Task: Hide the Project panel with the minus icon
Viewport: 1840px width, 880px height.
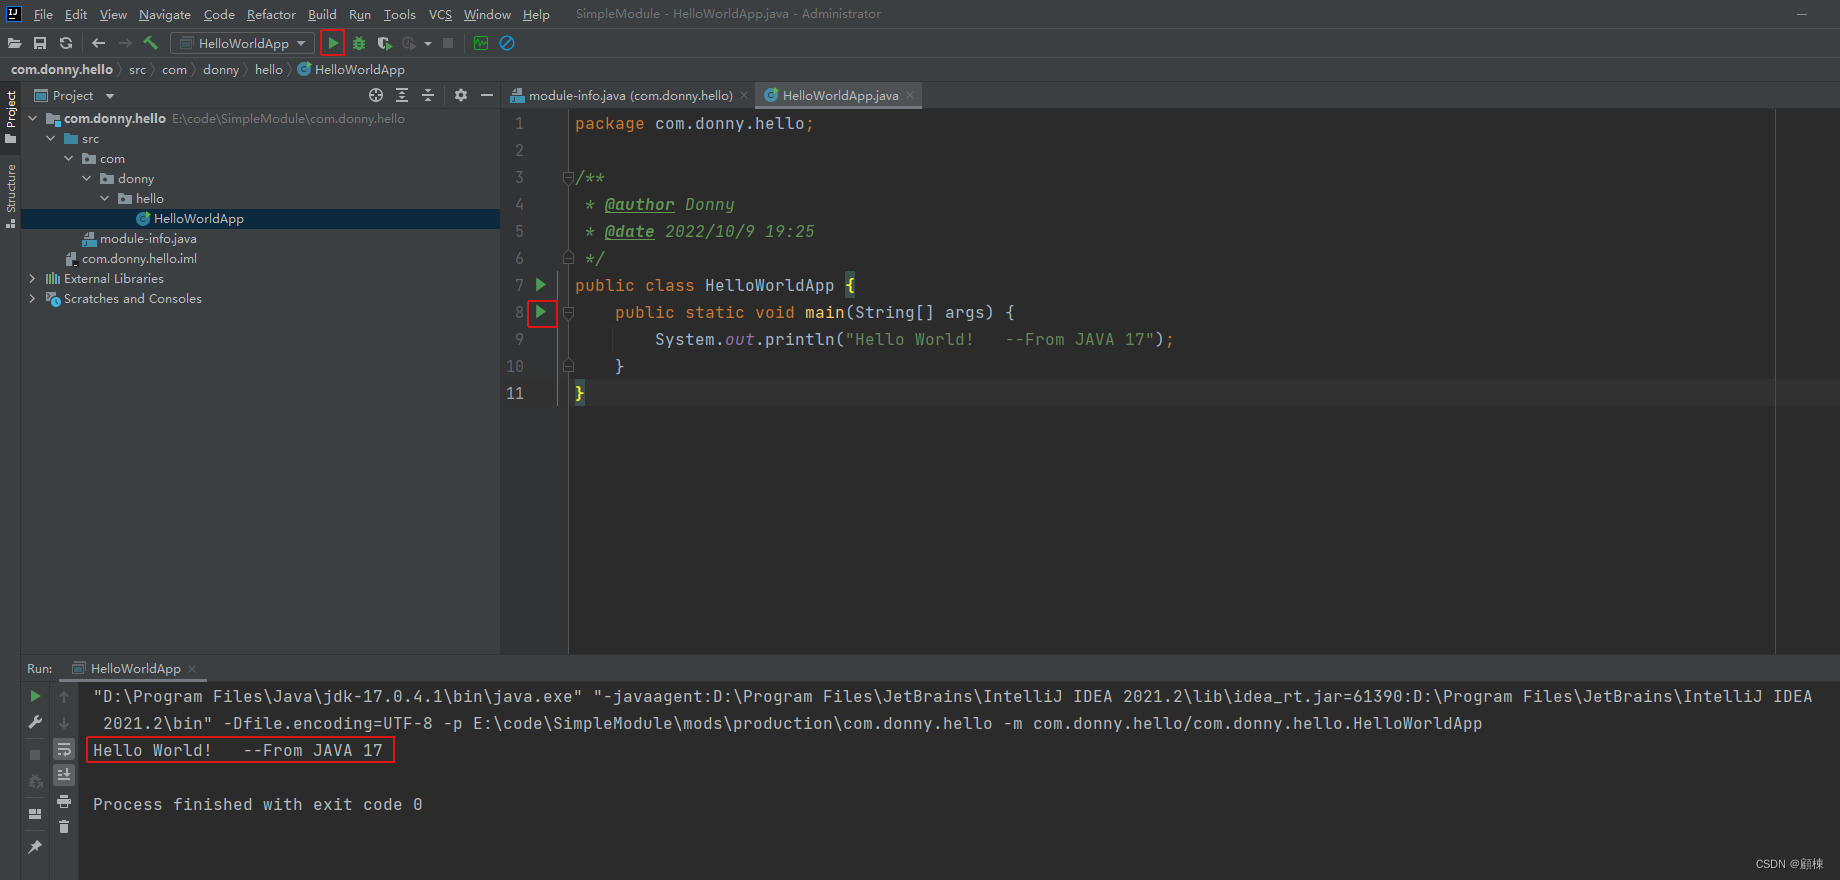Action: pyautogui.click(x=487, y=95)
